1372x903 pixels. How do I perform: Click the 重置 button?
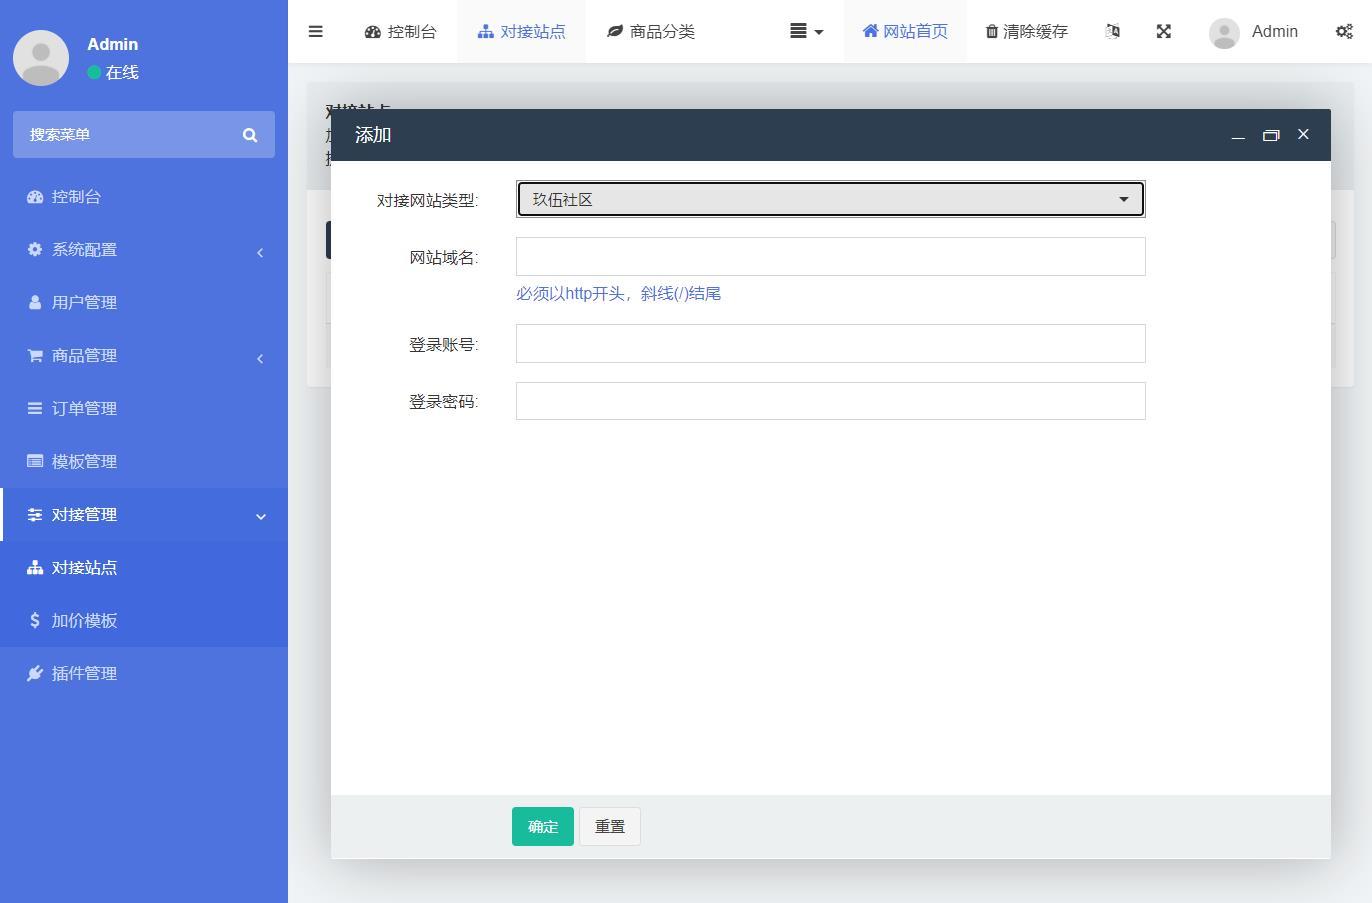click(x=610, y=827)
